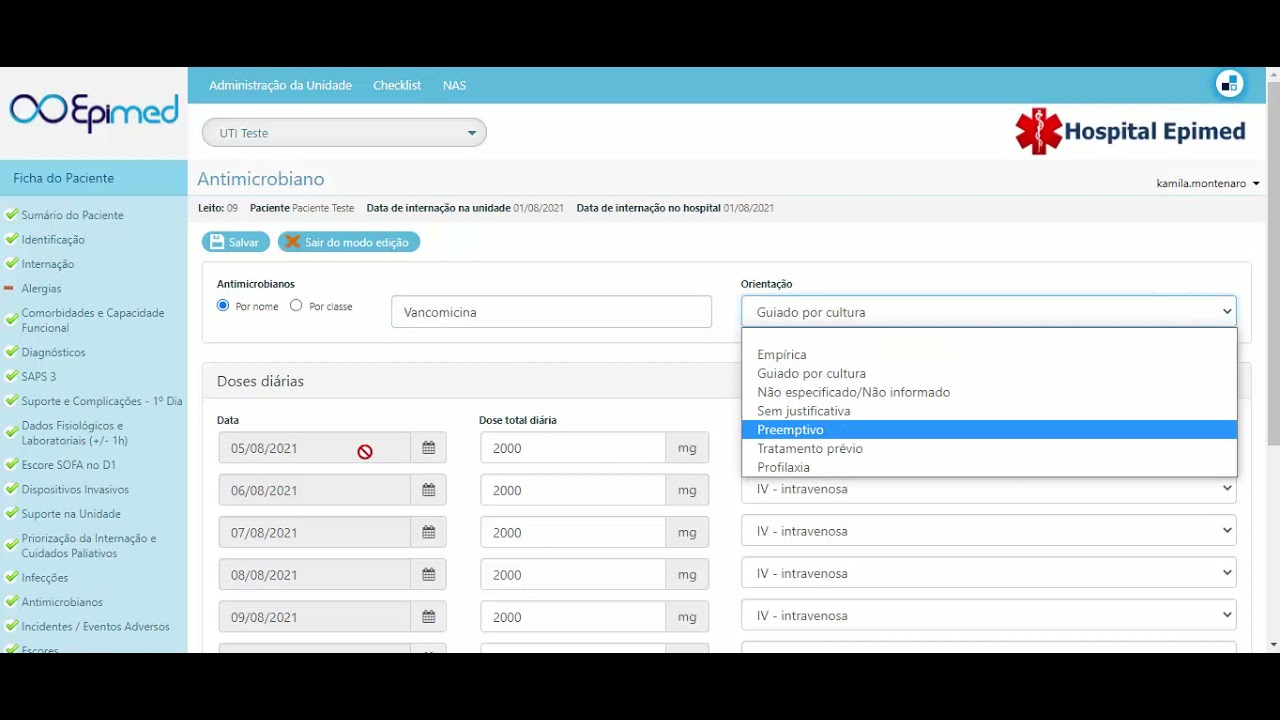Click the dash icon beside Alergias
The image size is (1280, 720).
(9, 288)
